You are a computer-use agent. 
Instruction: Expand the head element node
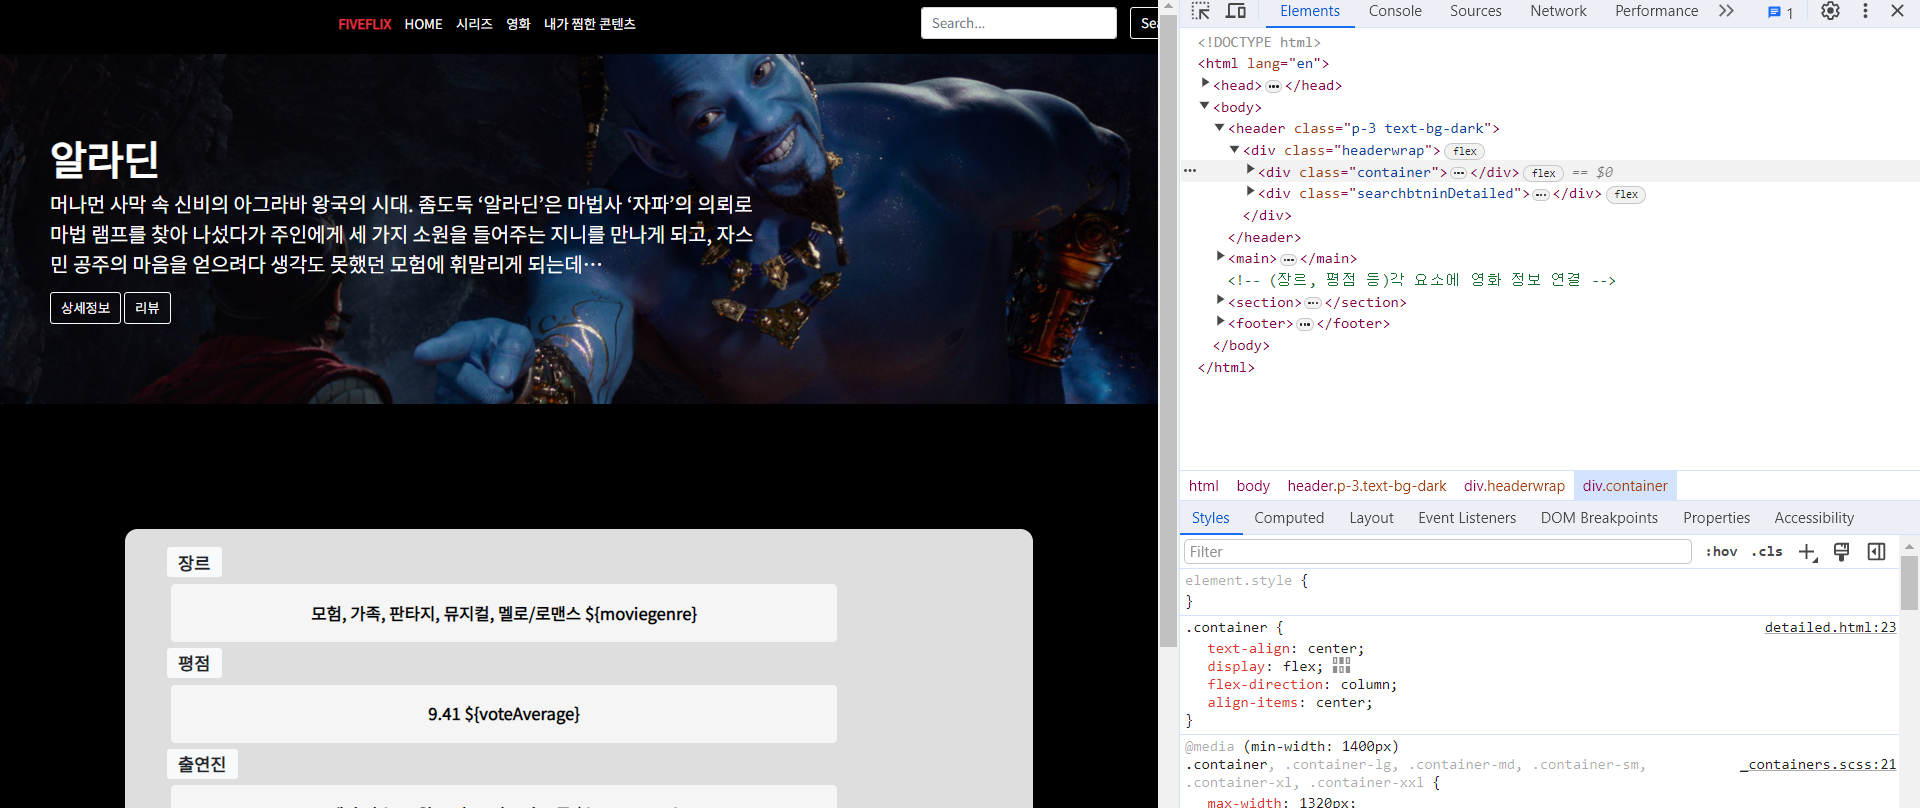pos(1205,84)
